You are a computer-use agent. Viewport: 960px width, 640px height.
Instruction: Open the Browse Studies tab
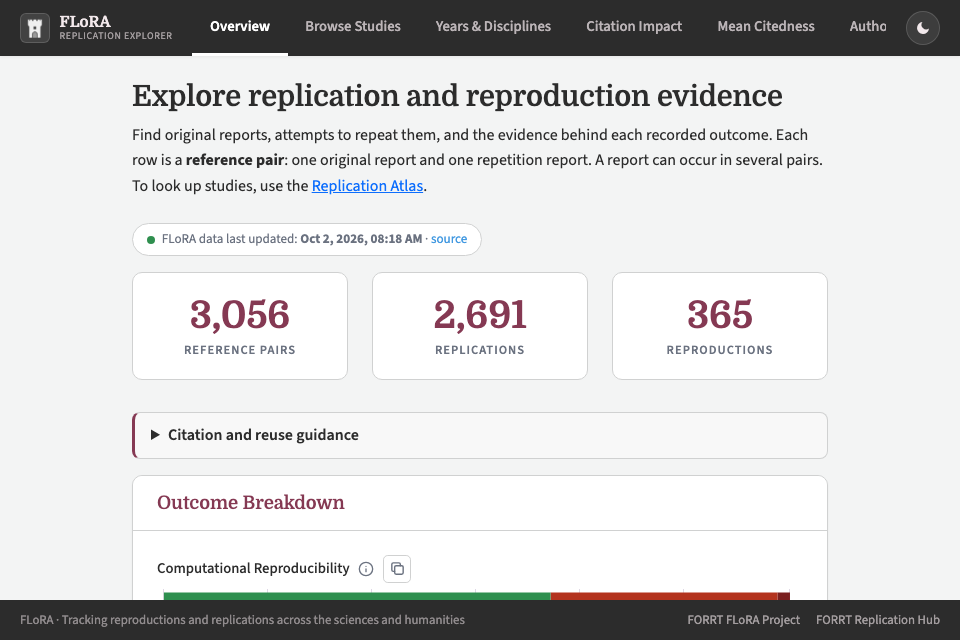click(x=353, y=27)
